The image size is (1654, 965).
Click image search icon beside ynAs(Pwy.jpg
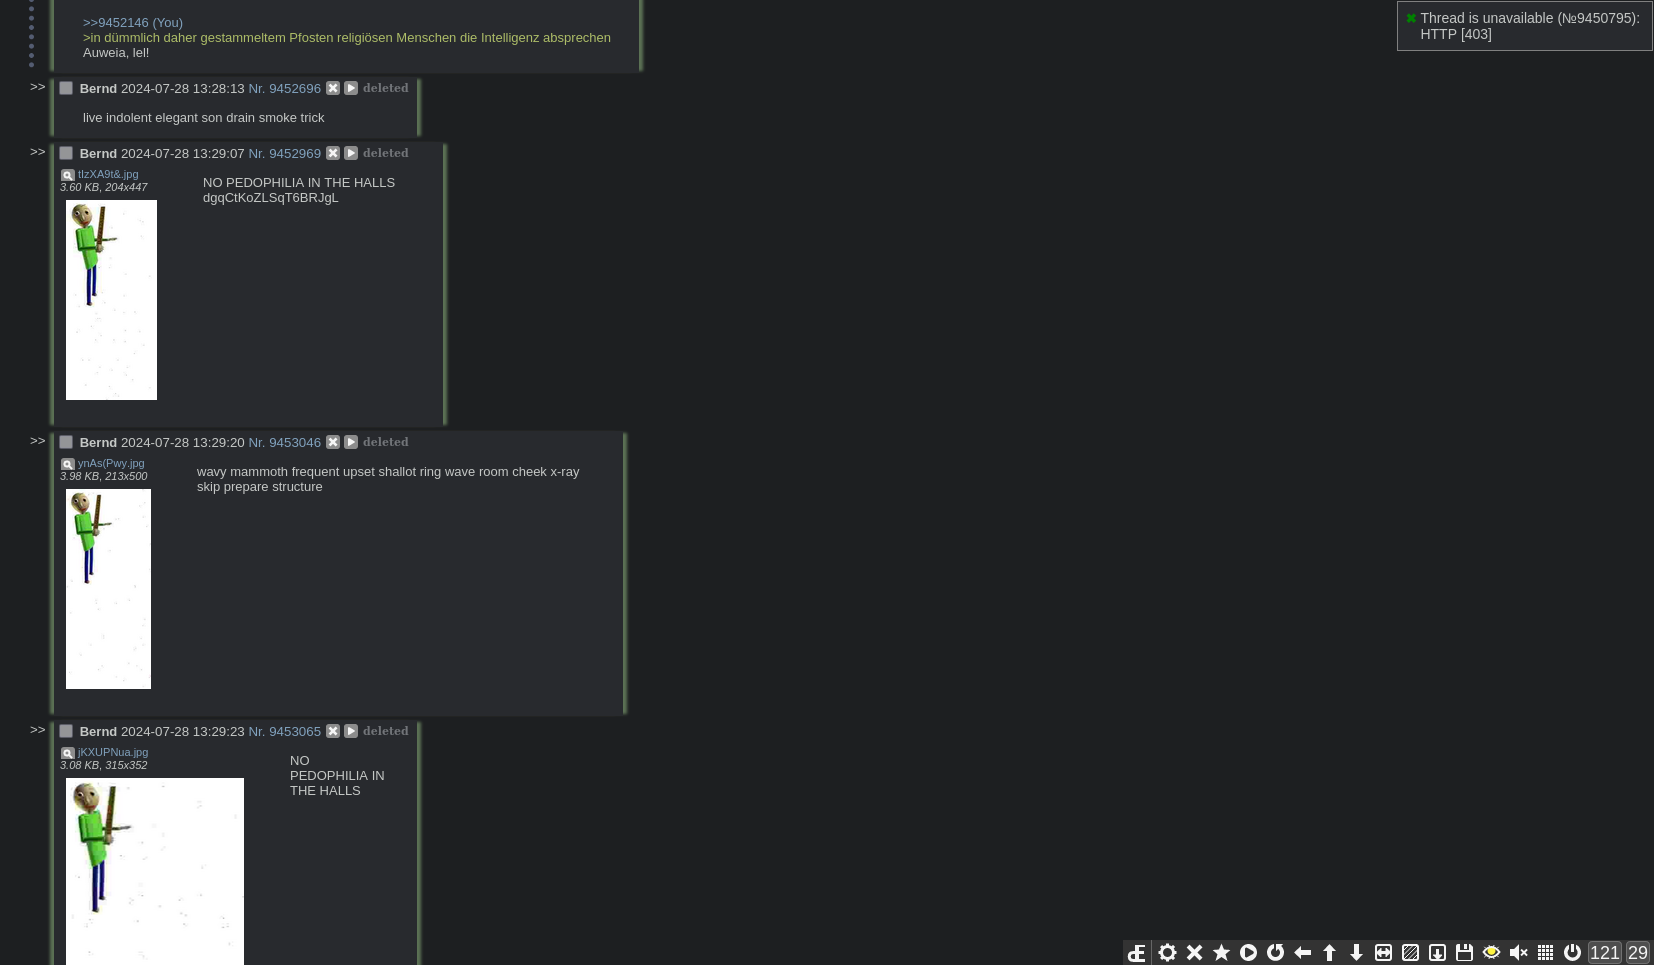(x=68, y=464)
